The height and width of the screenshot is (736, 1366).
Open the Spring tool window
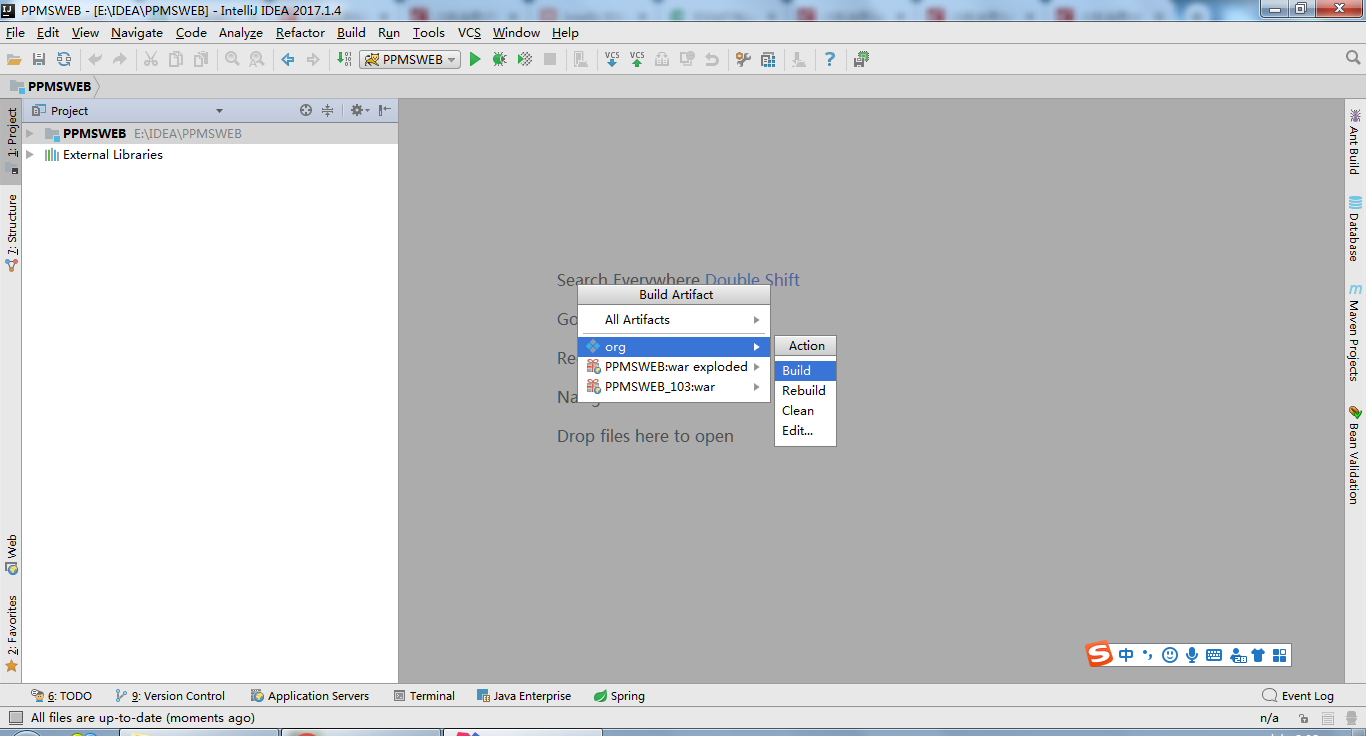619,695
